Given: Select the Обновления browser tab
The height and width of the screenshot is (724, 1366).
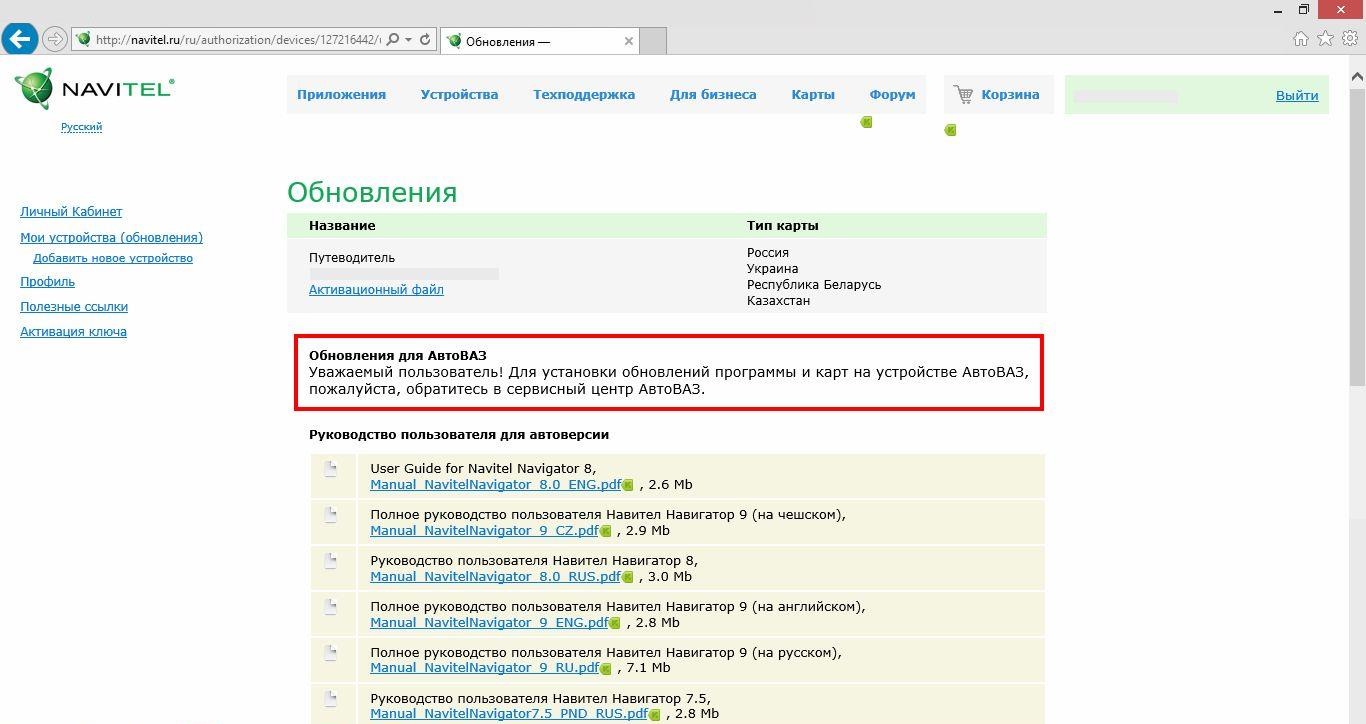Looking at the screenshot, I should [538, 41].
